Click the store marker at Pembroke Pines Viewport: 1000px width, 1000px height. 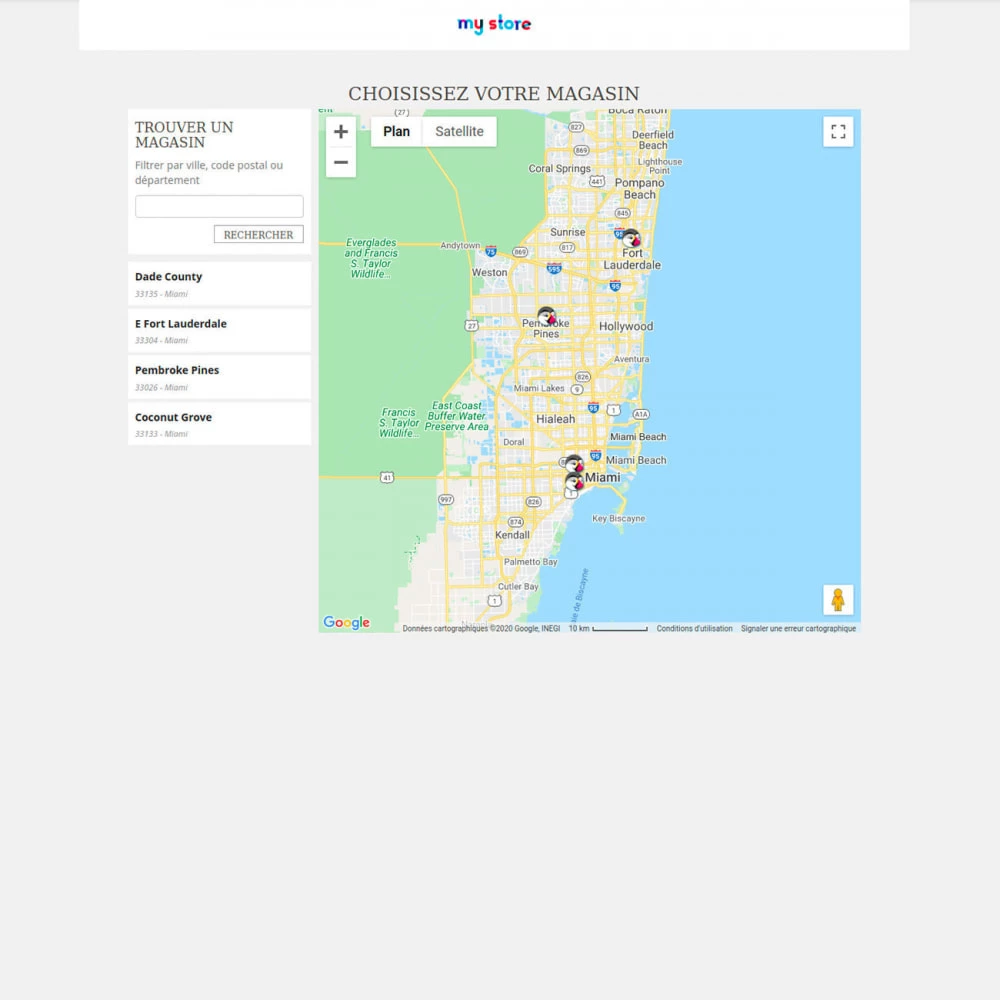(547, 317)
